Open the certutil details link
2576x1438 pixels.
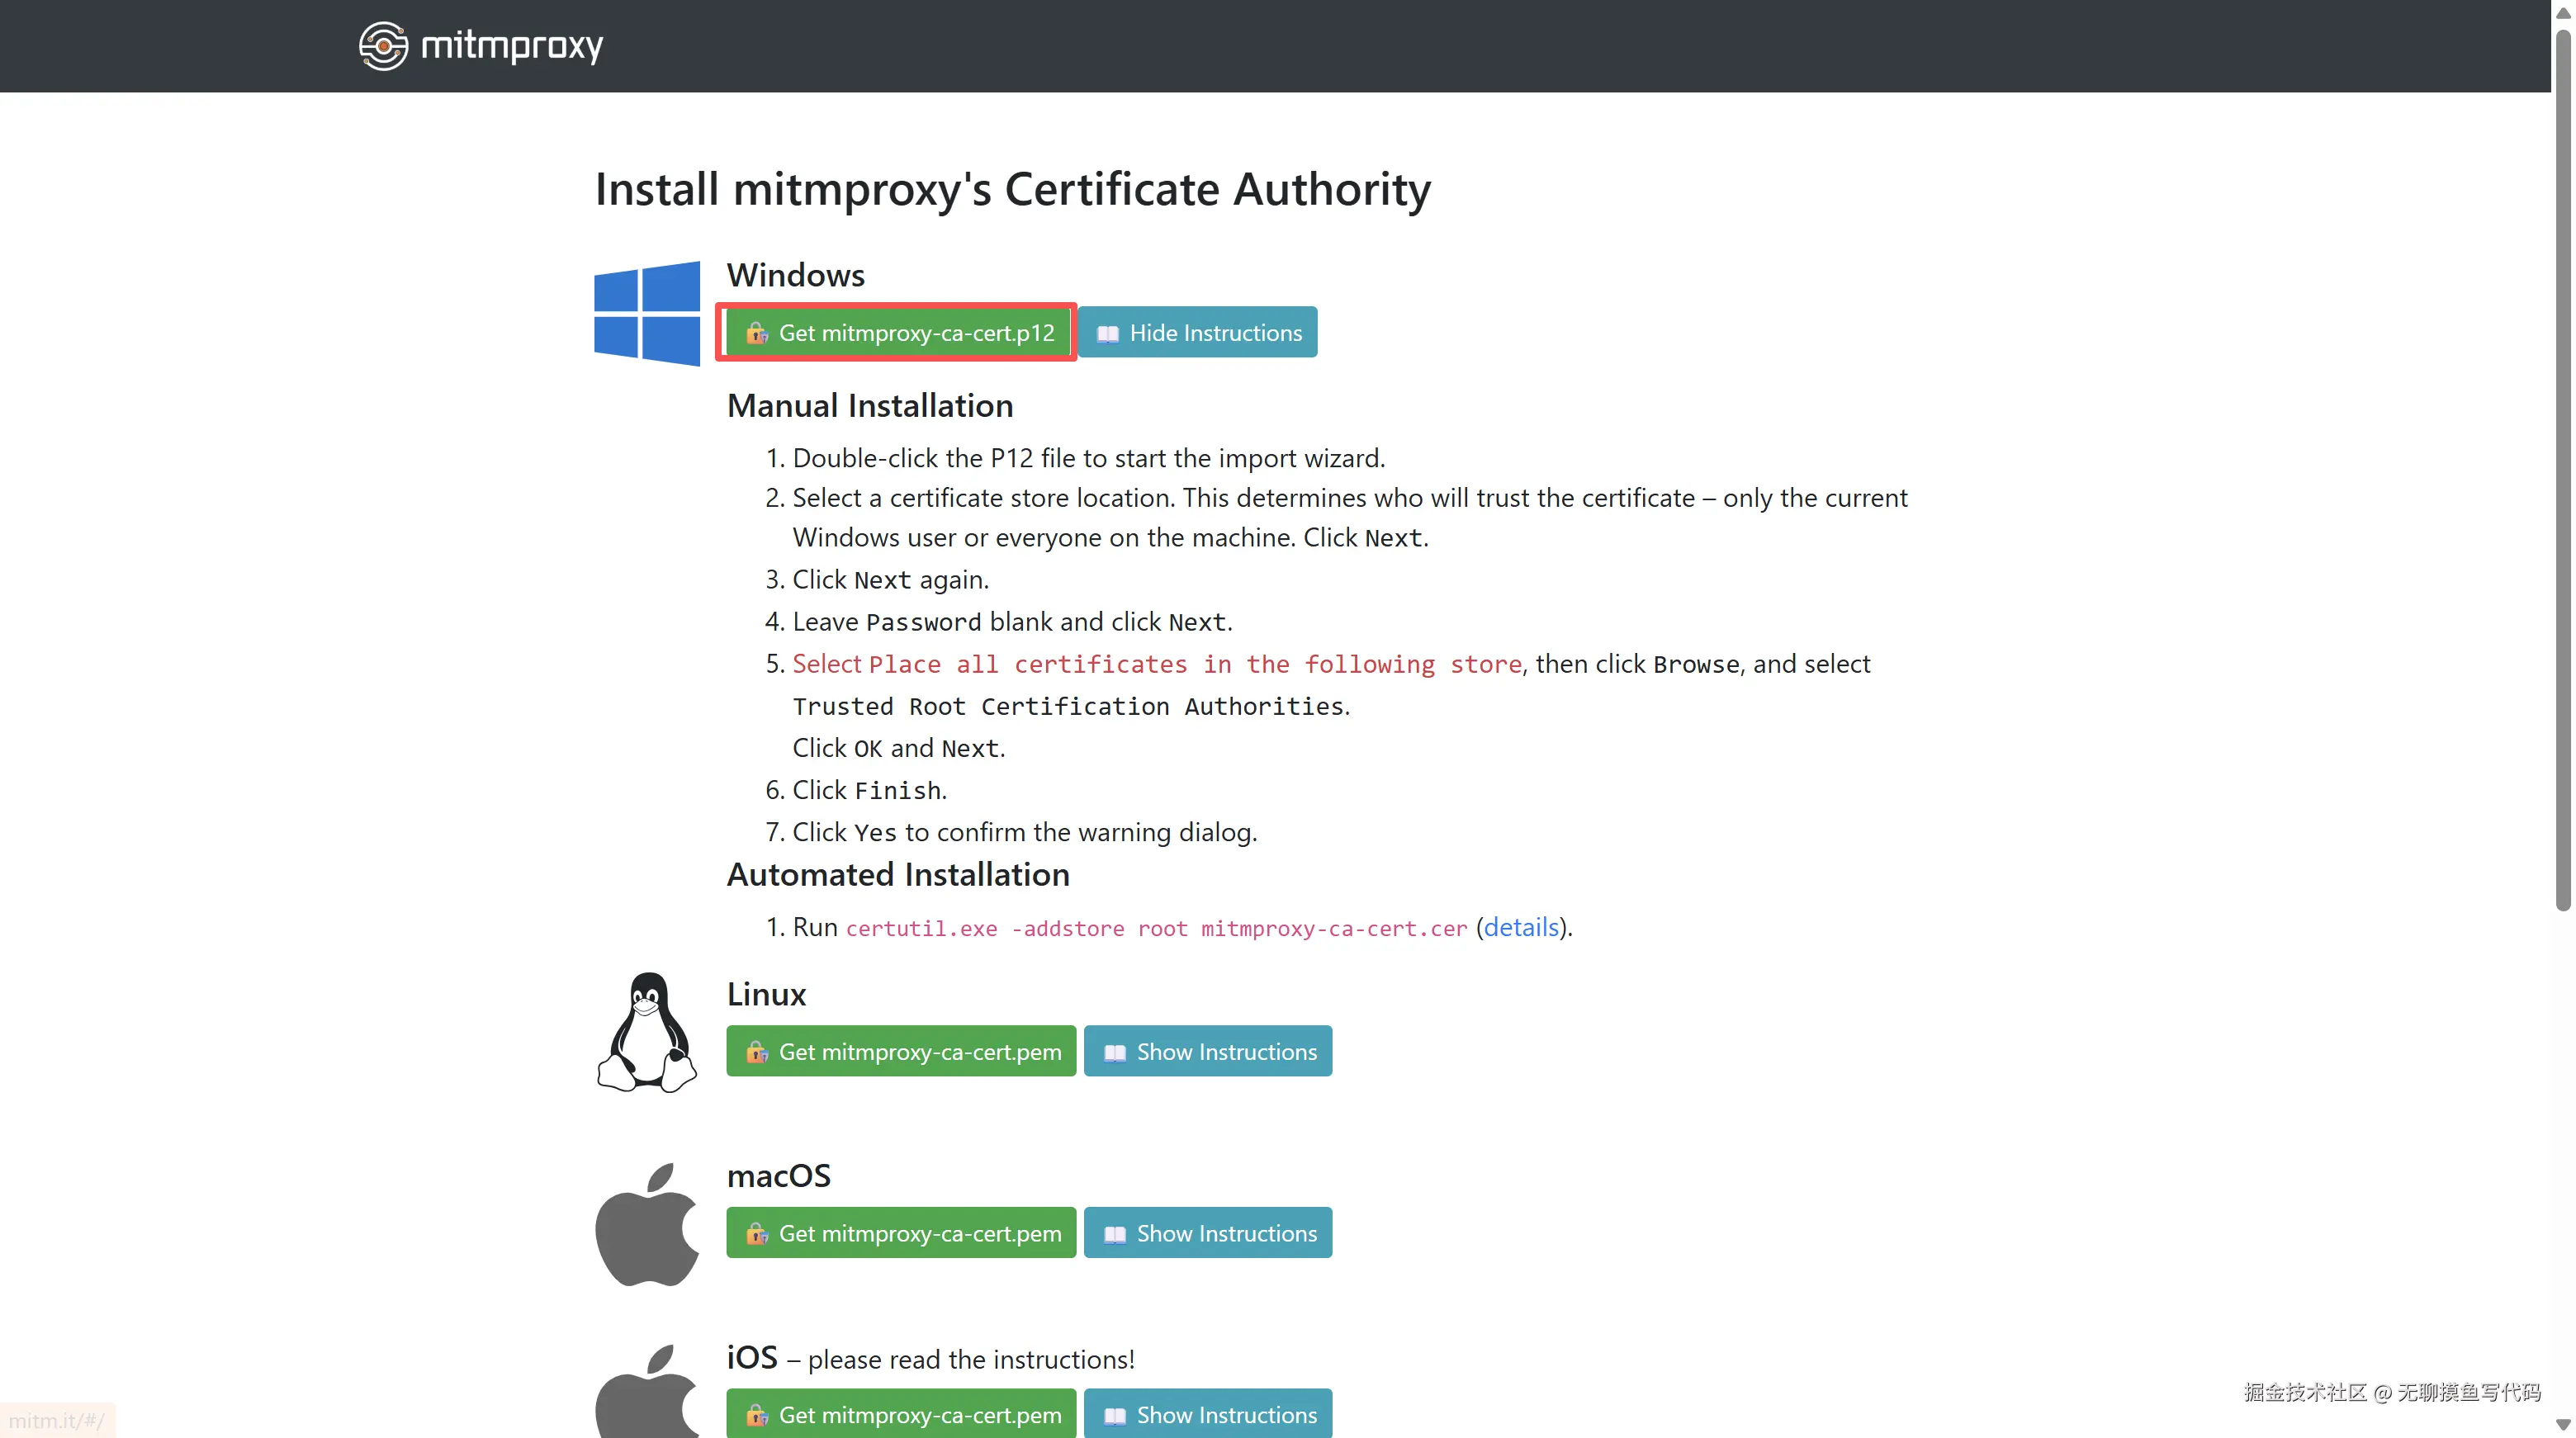click(x=1520, y=927)
